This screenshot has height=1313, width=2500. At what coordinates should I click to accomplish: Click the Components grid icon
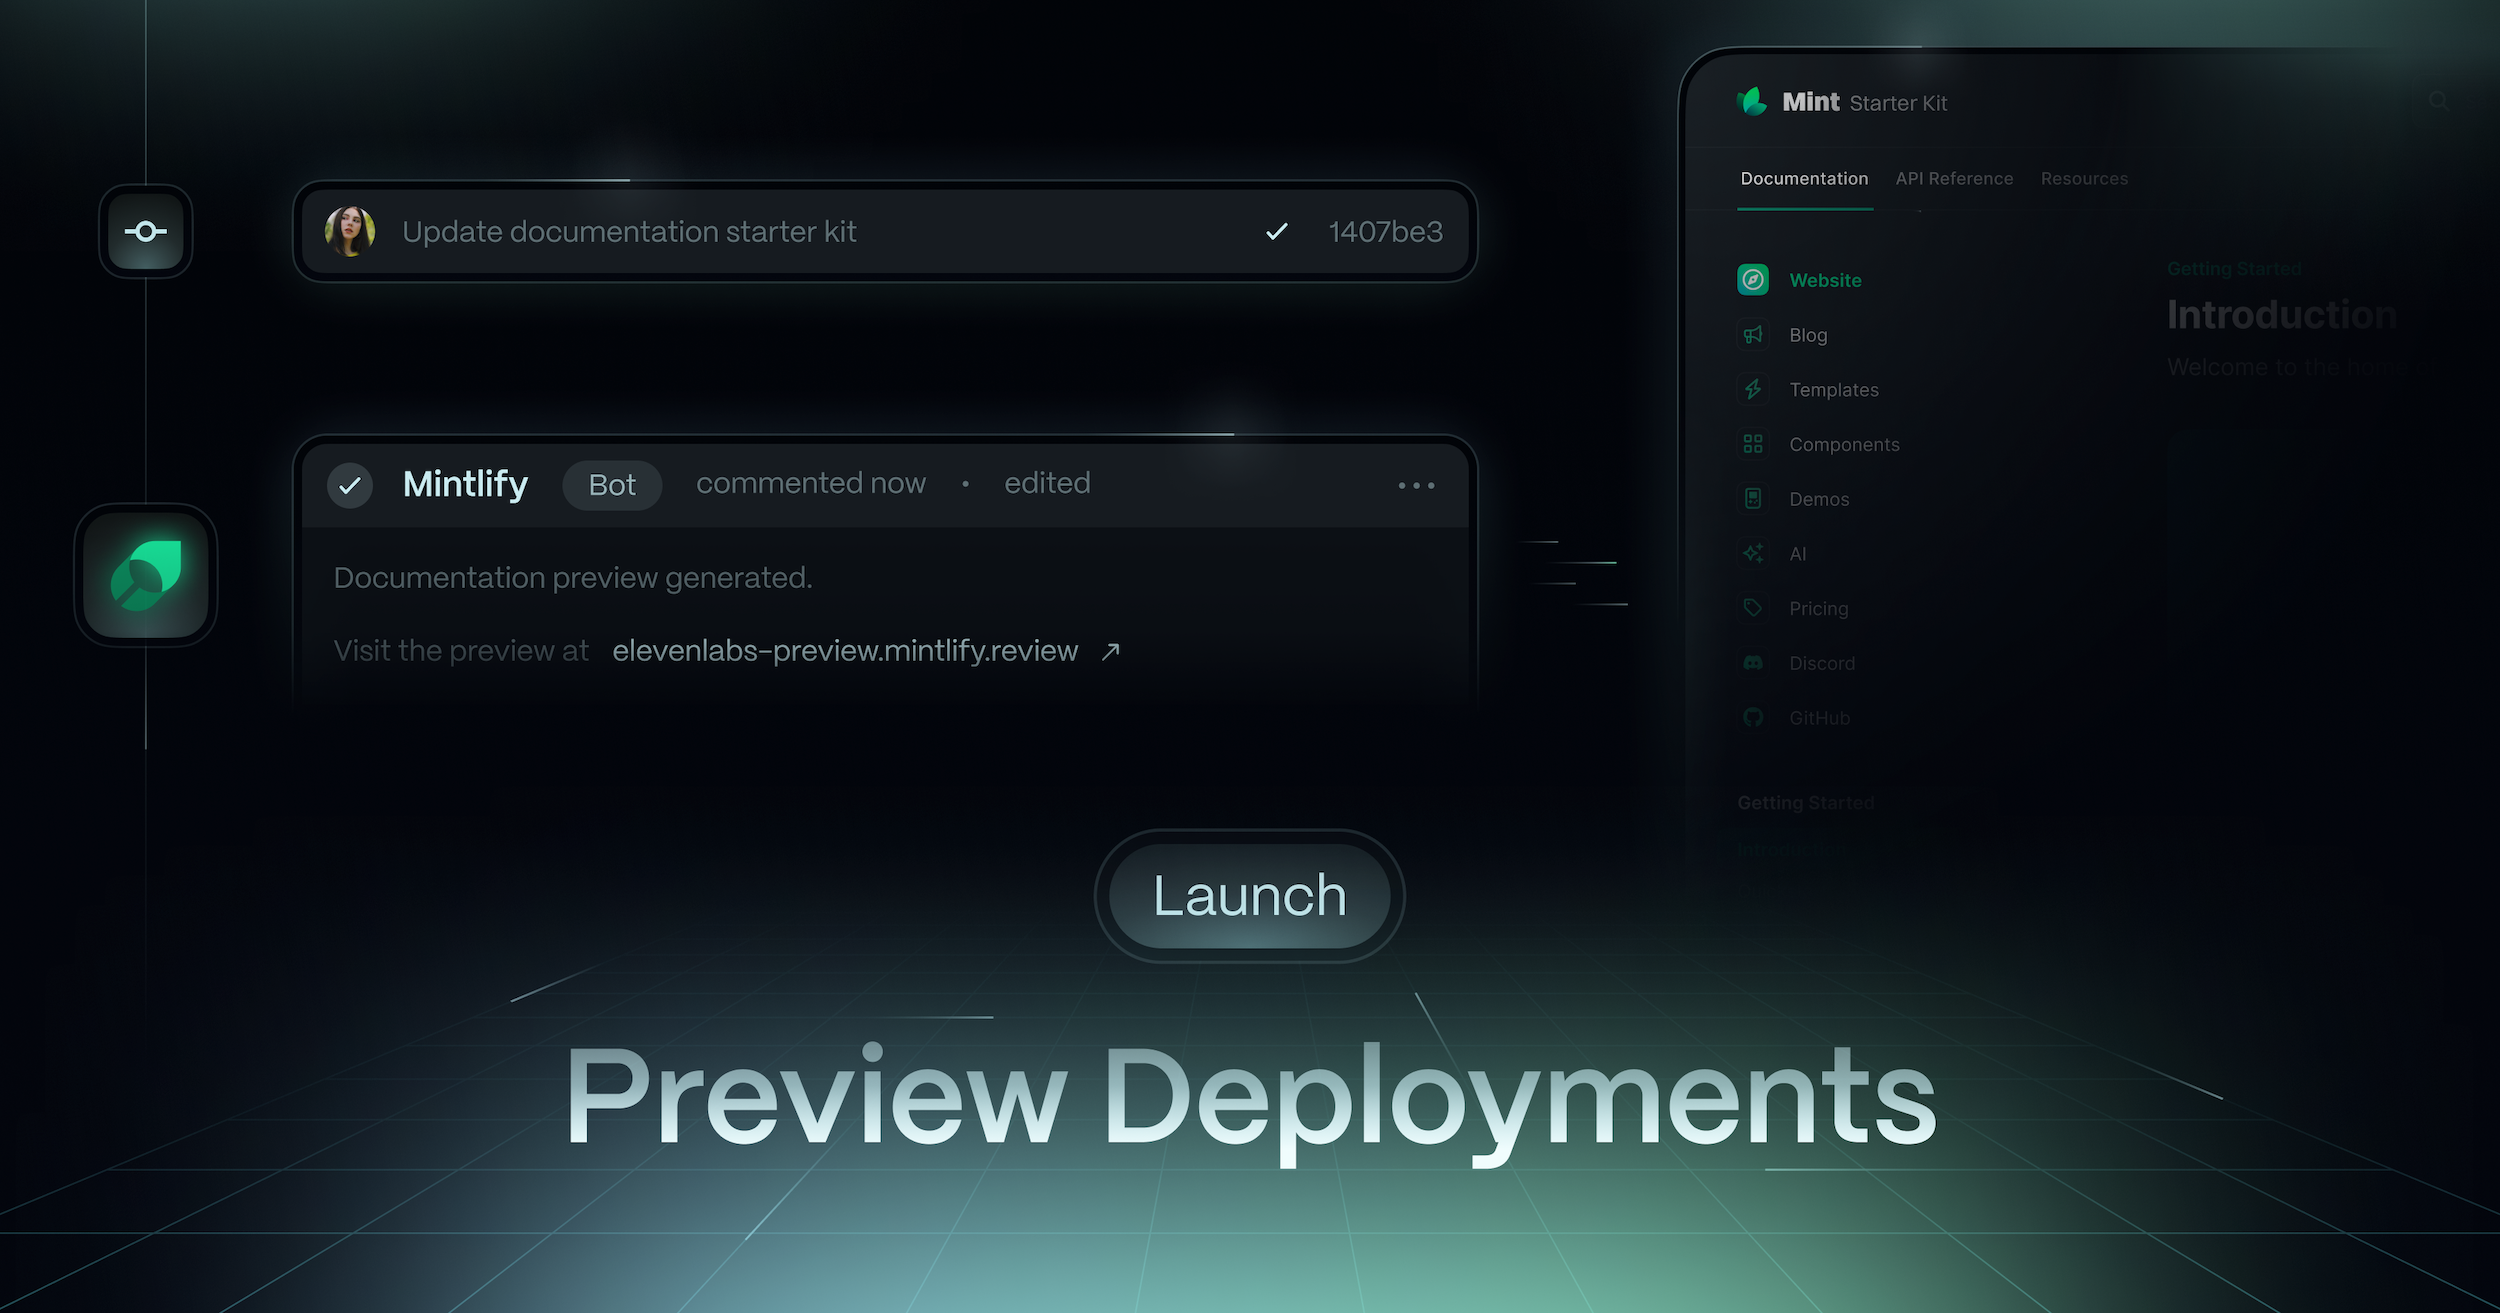(x=1753, y=444)
